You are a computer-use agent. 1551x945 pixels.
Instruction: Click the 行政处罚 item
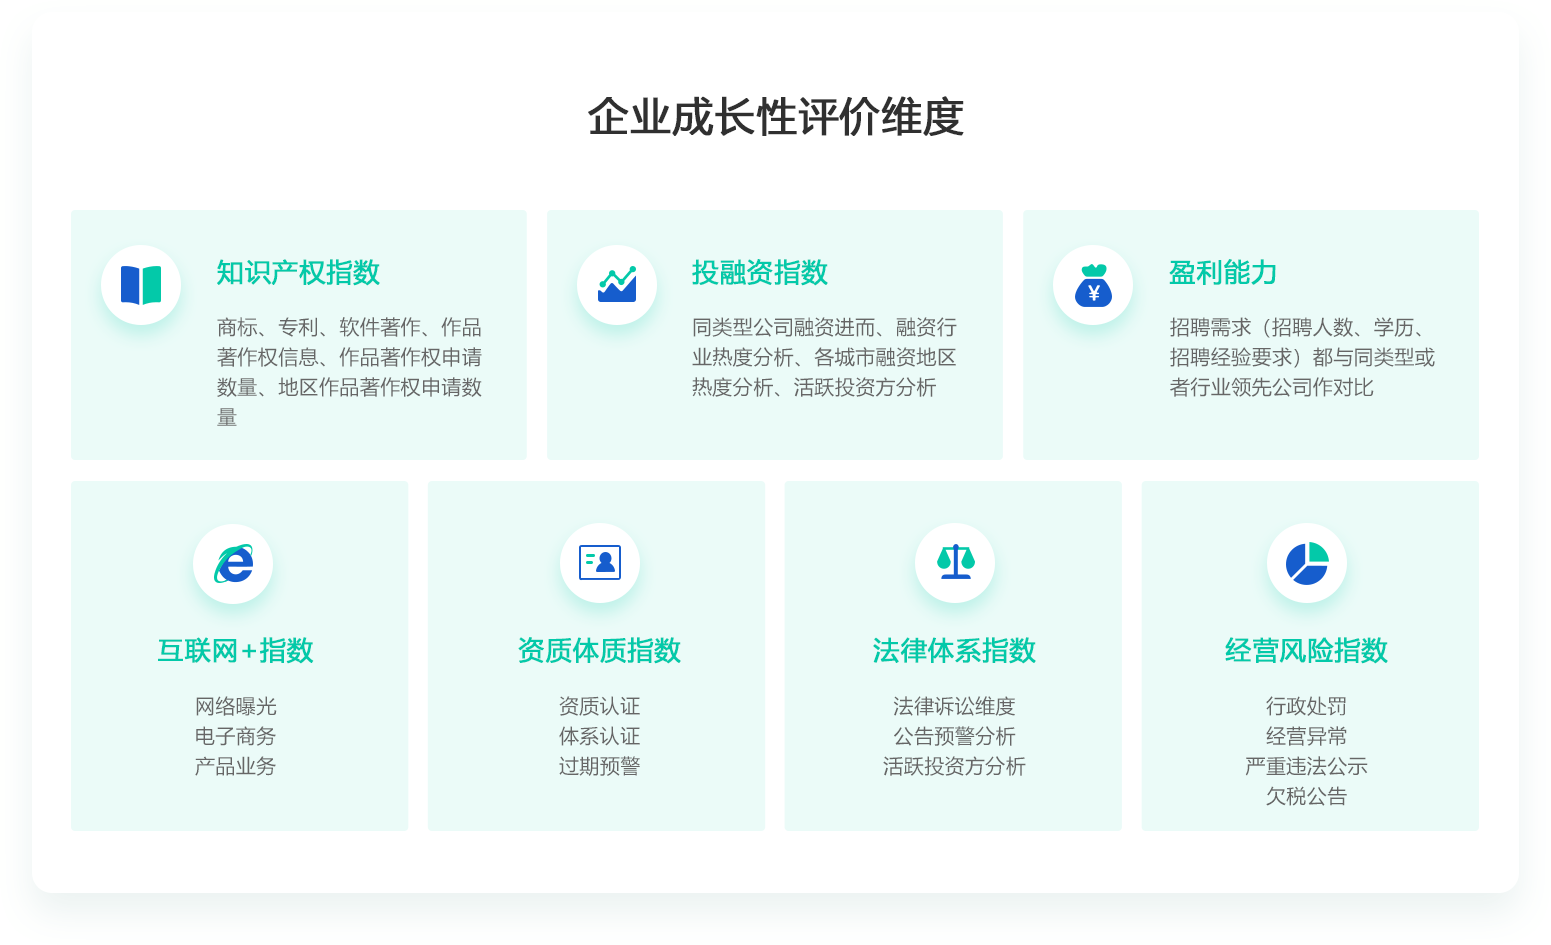(x=1306, y=707)
